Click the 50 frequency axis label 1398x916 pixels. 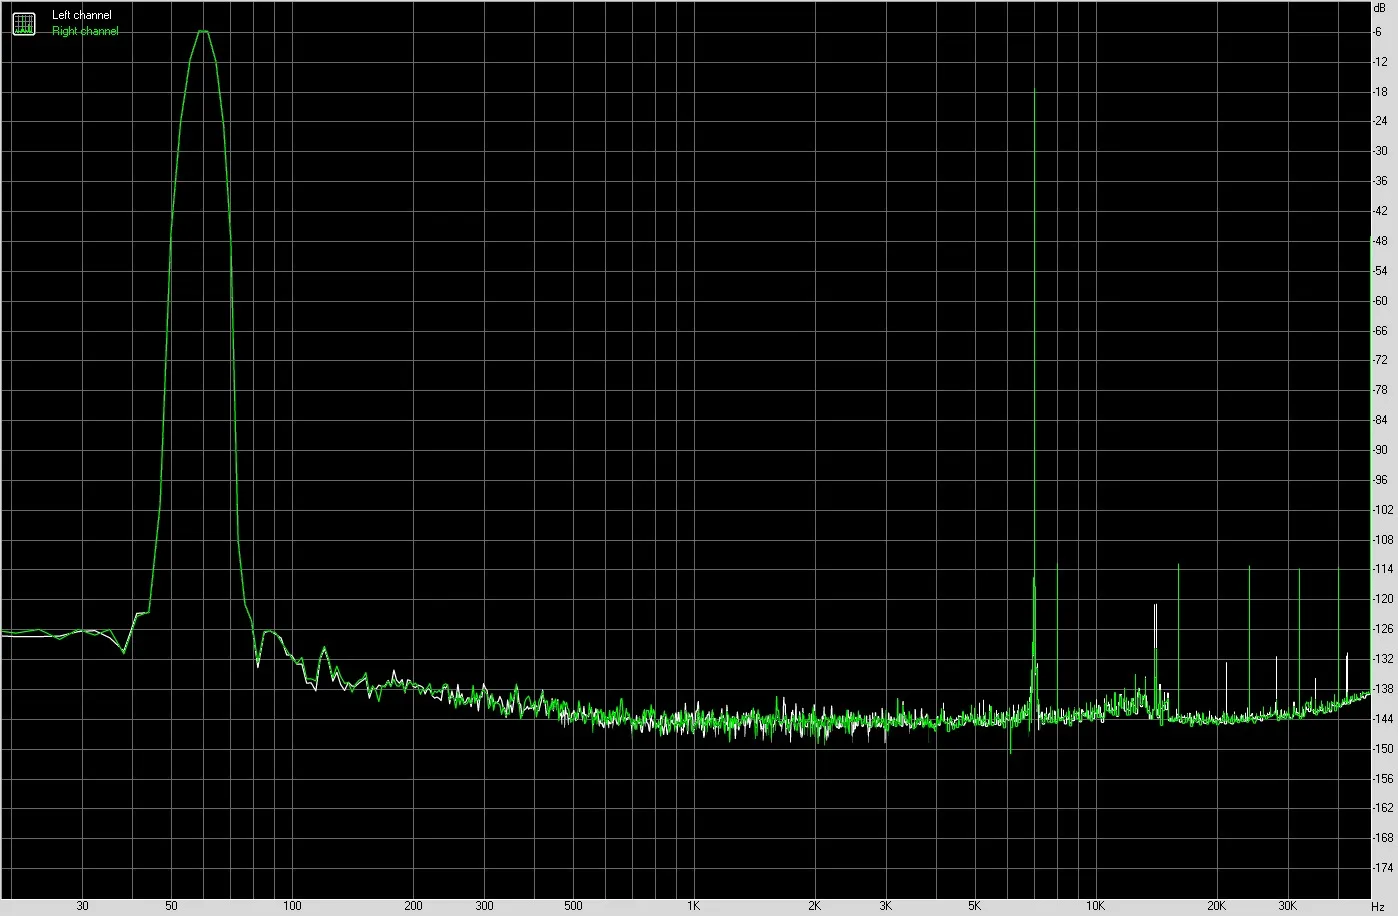pos(172,907)
